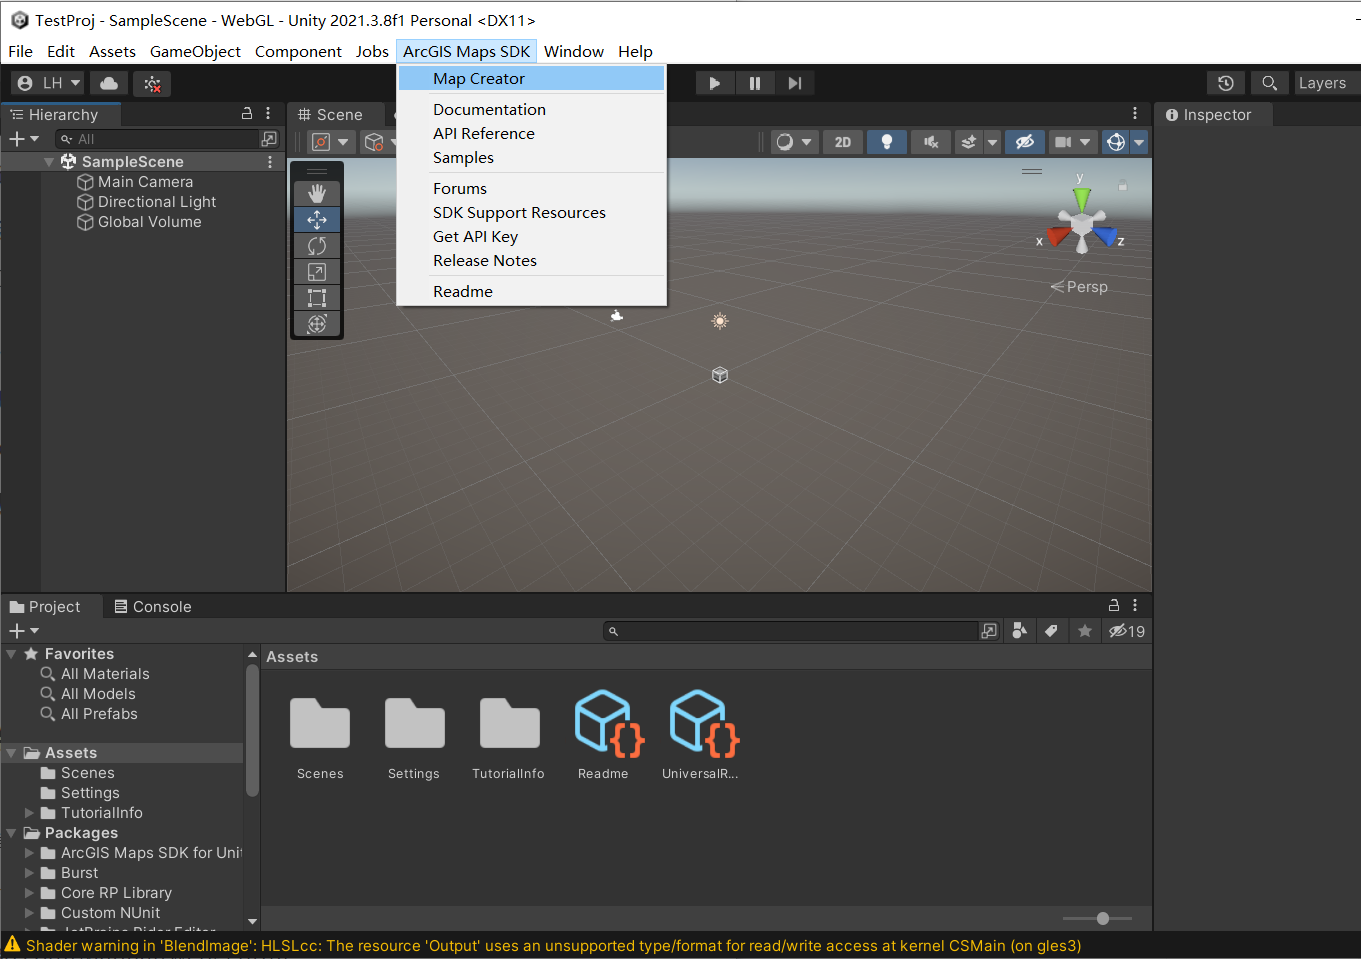Click the sun light gizmo in scene
The image size is (1361, 959).
720,321
